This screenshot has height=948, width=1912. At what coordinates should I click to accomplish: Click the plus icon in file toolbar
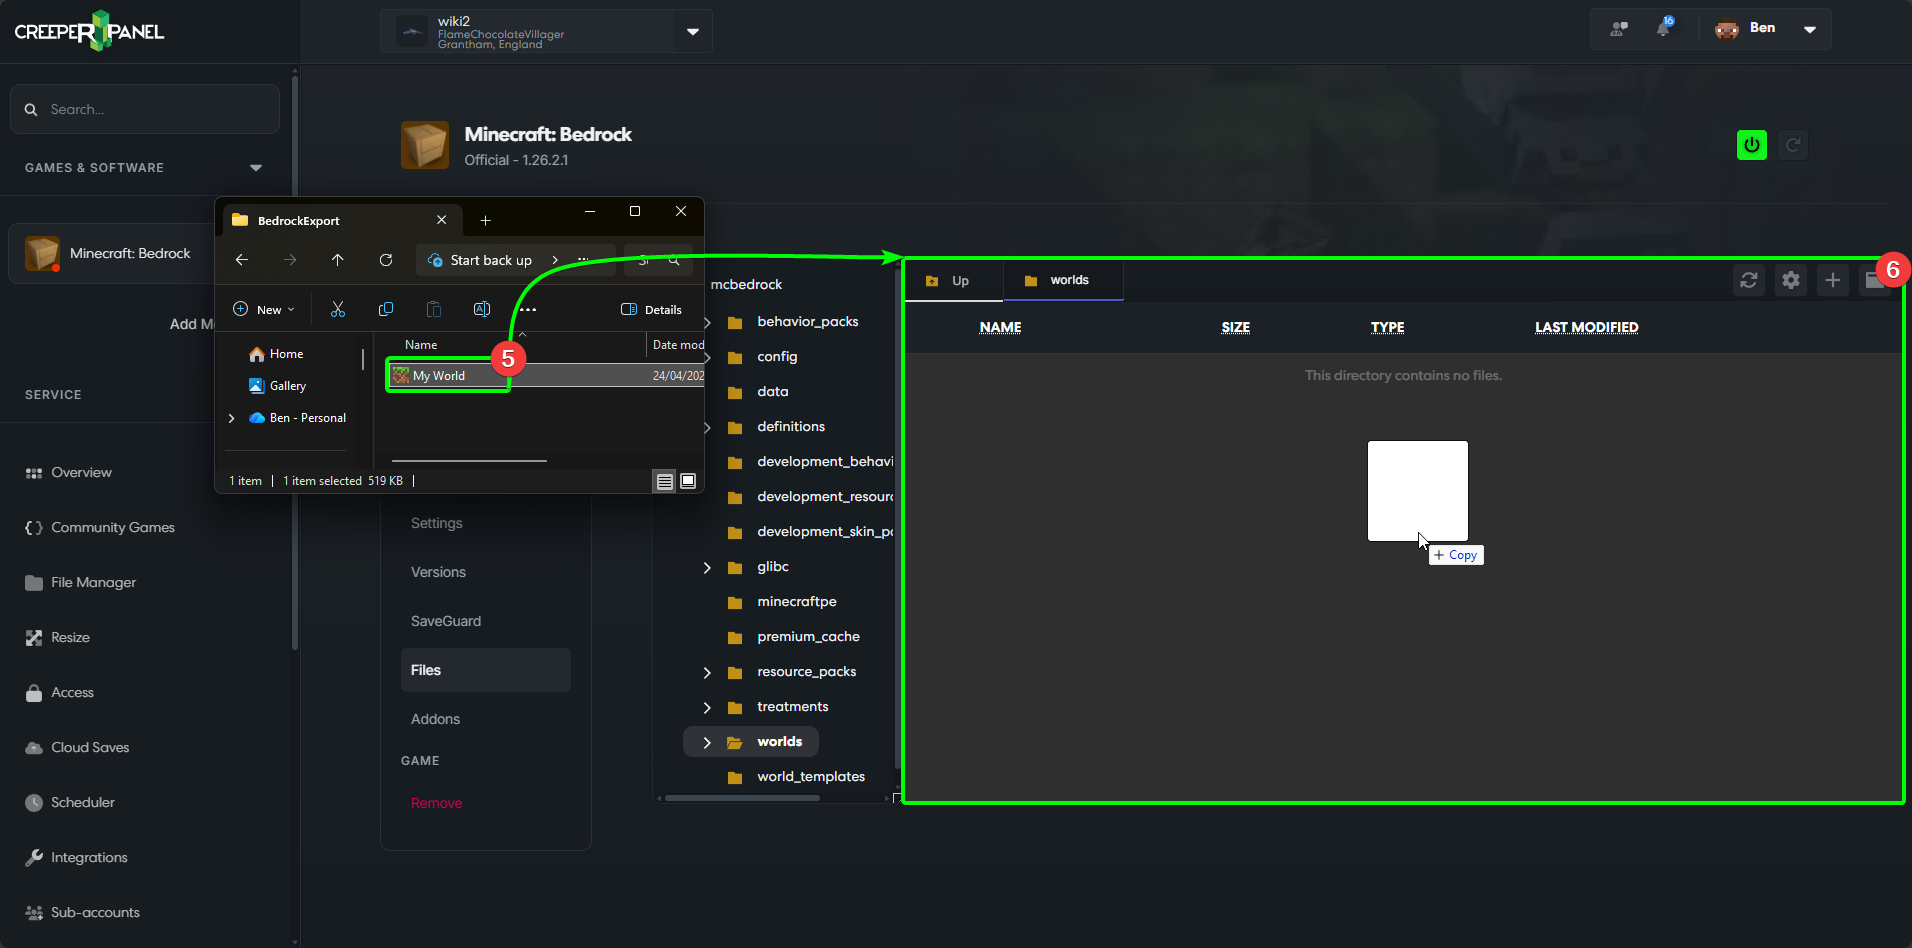coord(1833,281)
